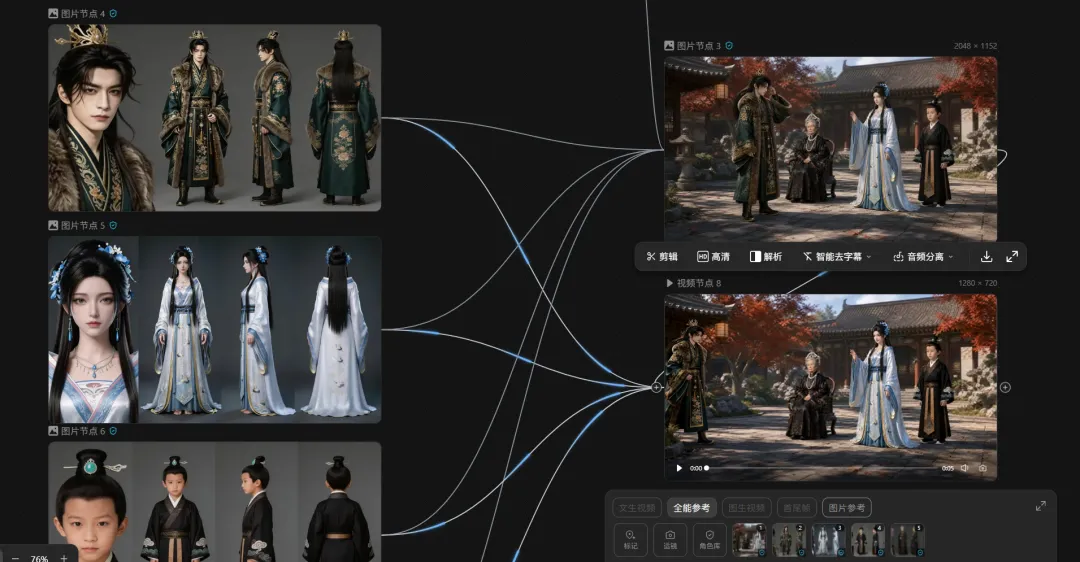
Task: Select reference thumbnail number 3
Action: pos(828,539)
